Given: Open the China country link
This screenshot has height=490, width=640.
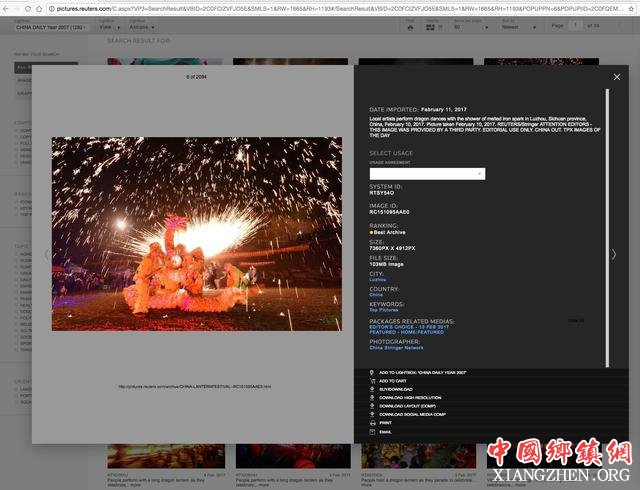Looking at the screenshot, I should [376, 295].
